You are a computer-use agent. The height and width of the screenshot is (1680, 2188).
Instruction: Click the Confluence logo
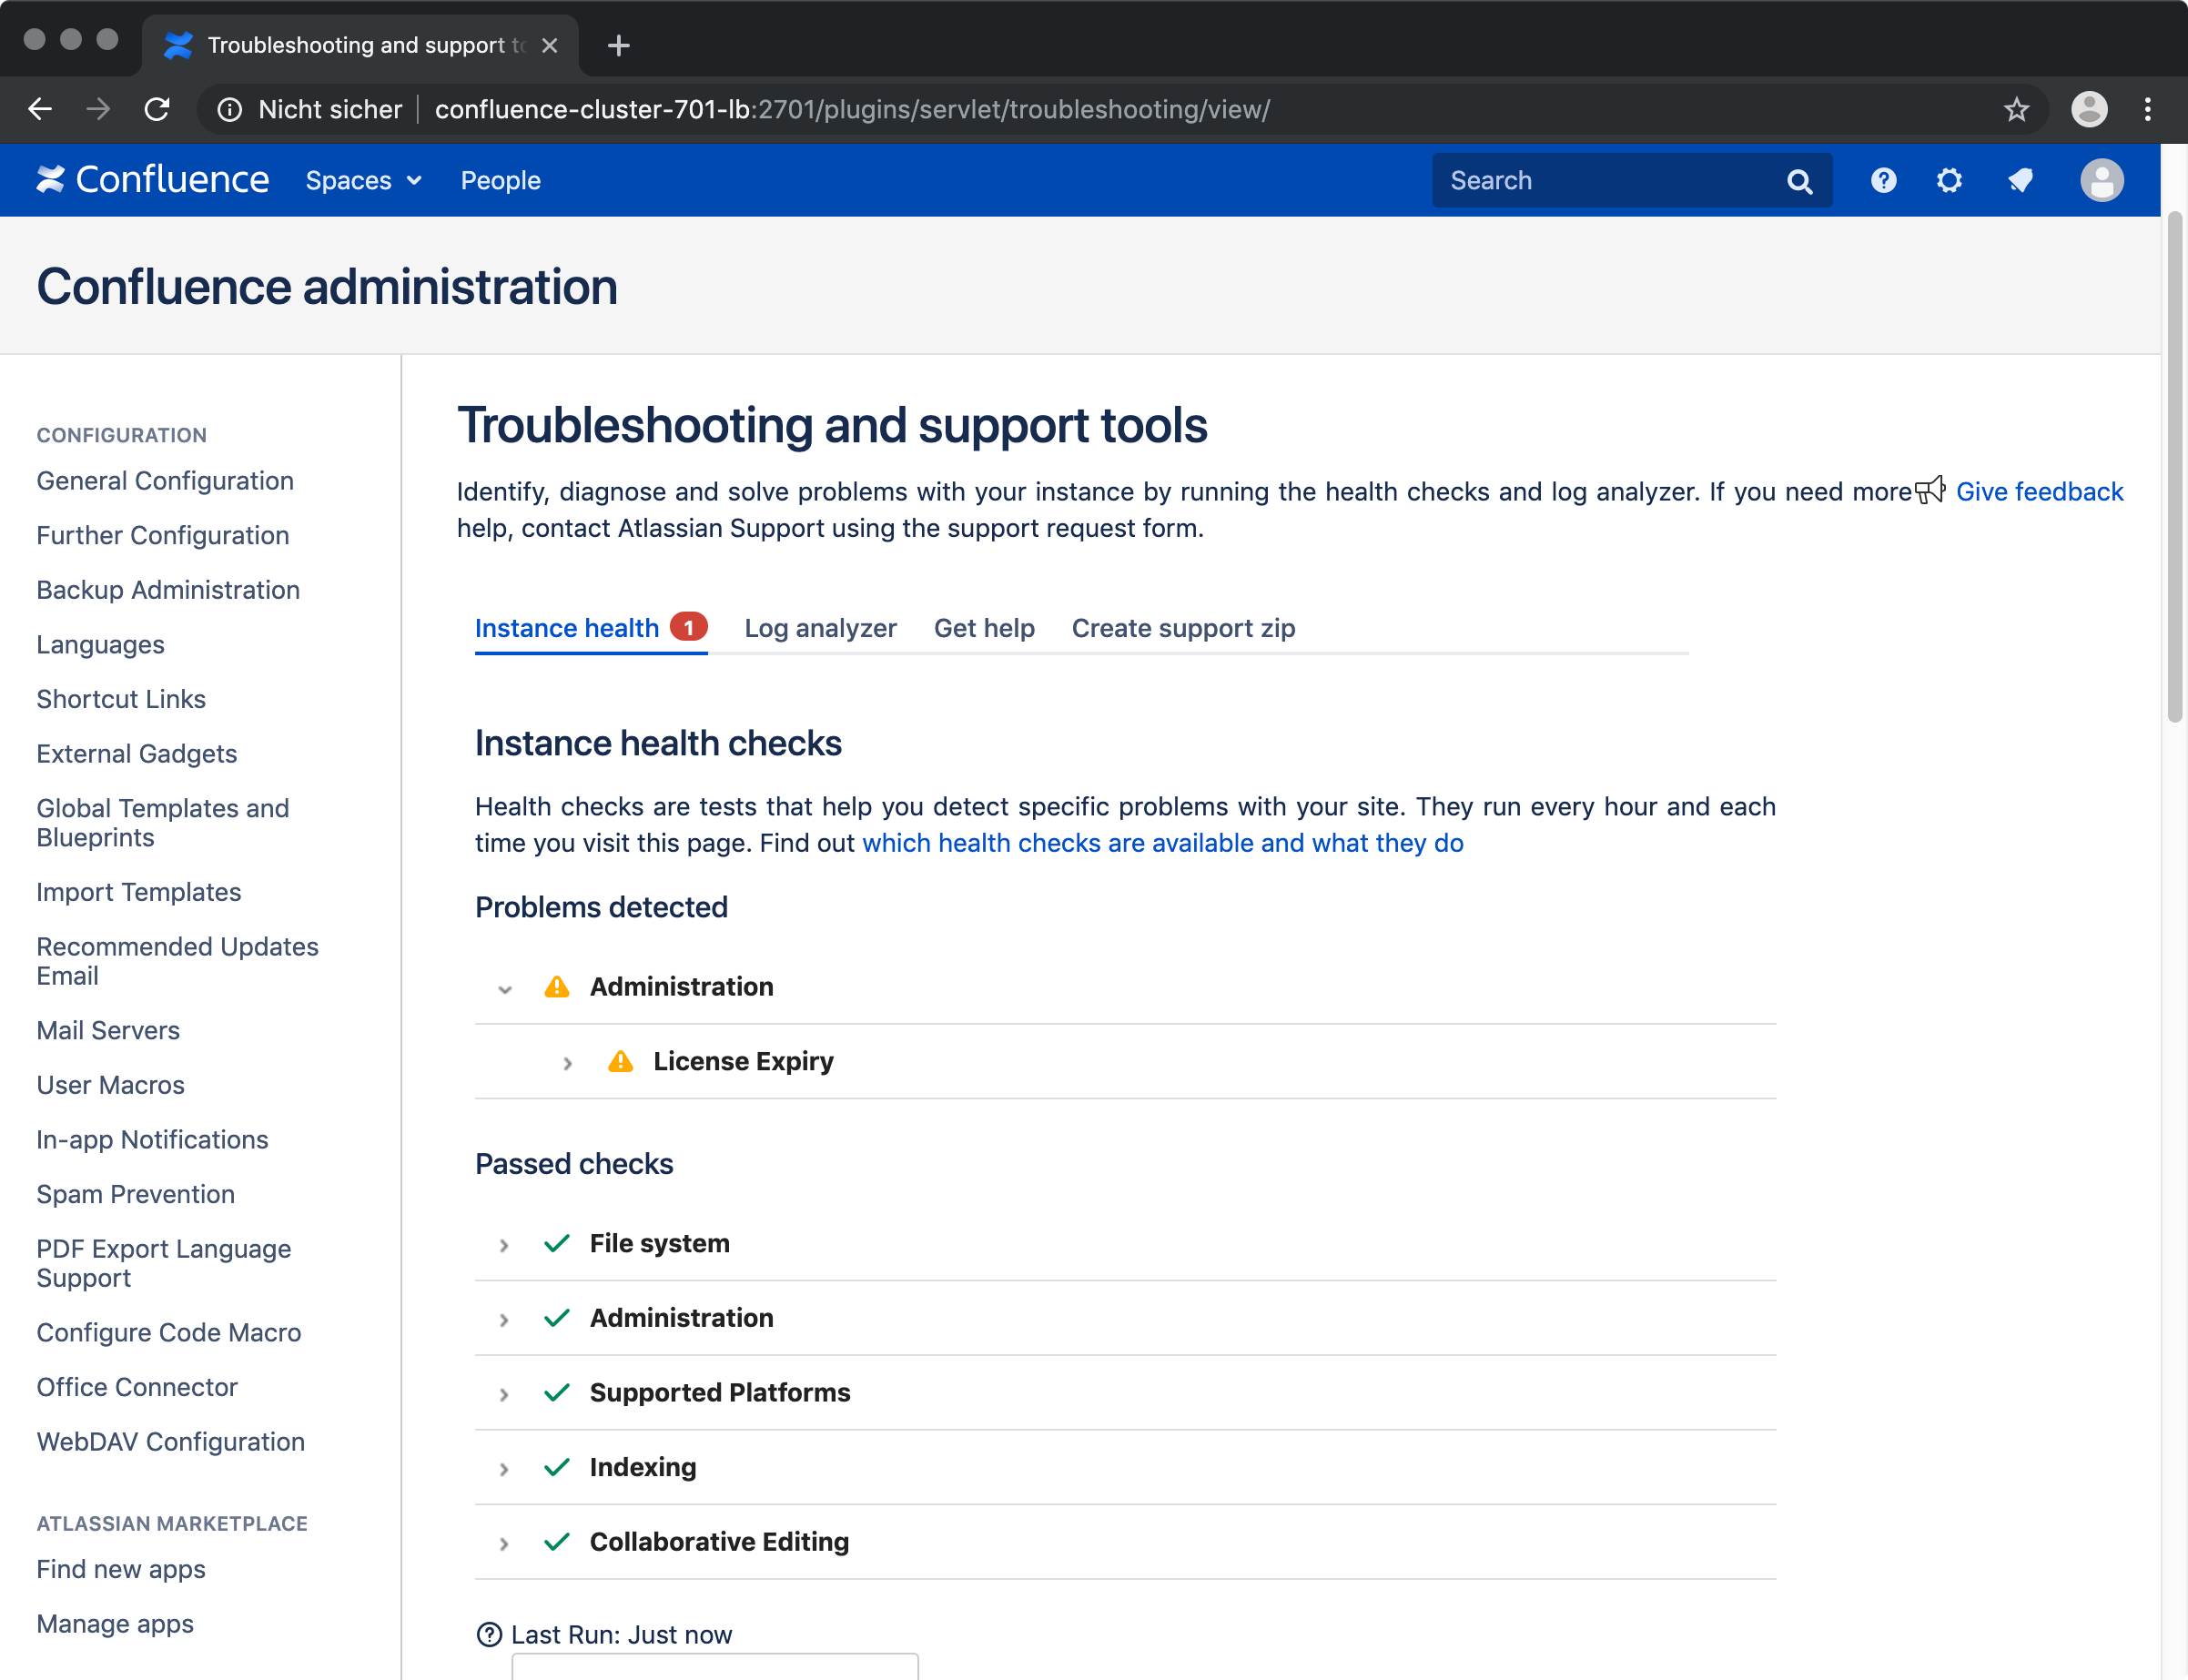click(x=153, y=180)
